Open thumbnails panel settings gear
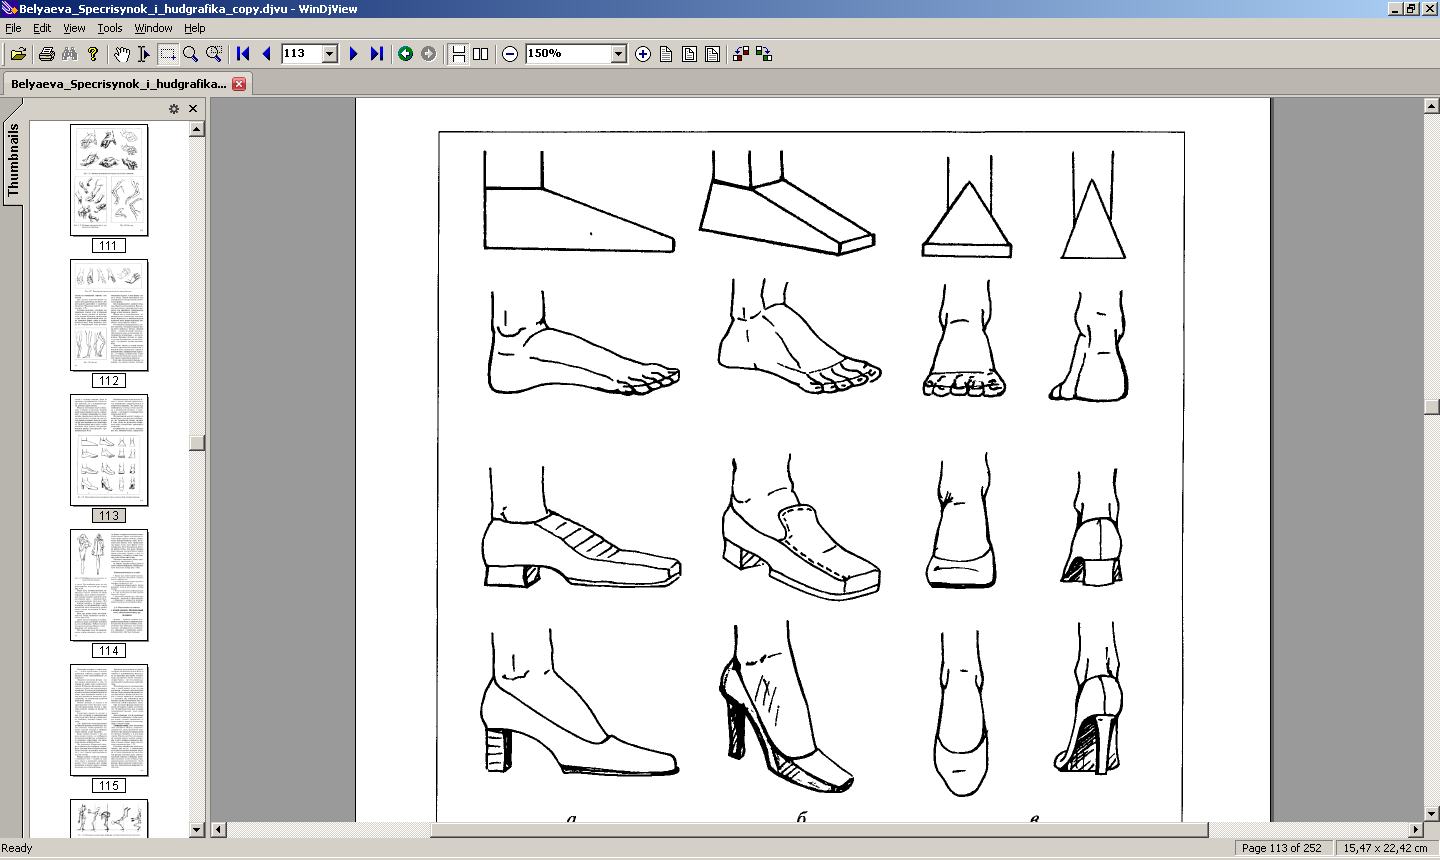The height and width of the screenshot is (860, 1440). pyautogui.click(x=174, y=109)
